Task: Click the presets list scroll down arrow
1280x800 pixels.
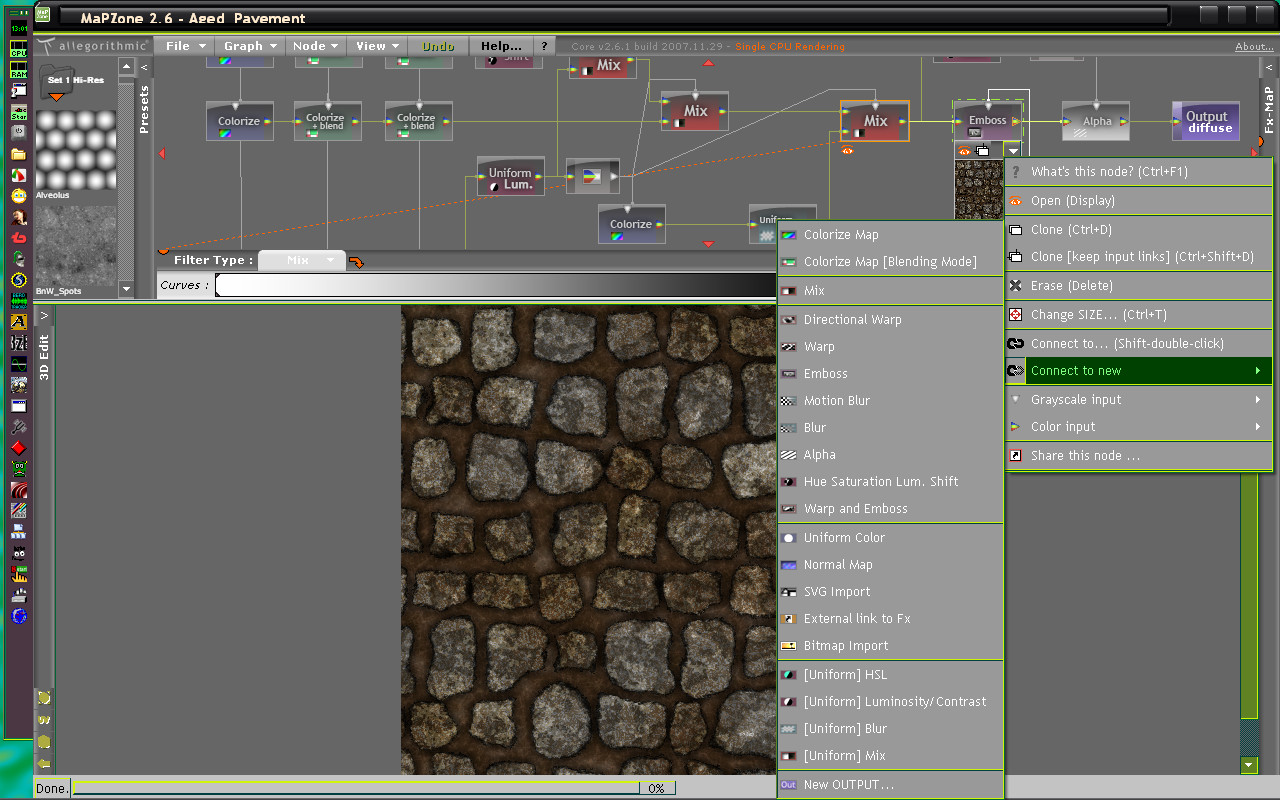Action: (126, 289)
